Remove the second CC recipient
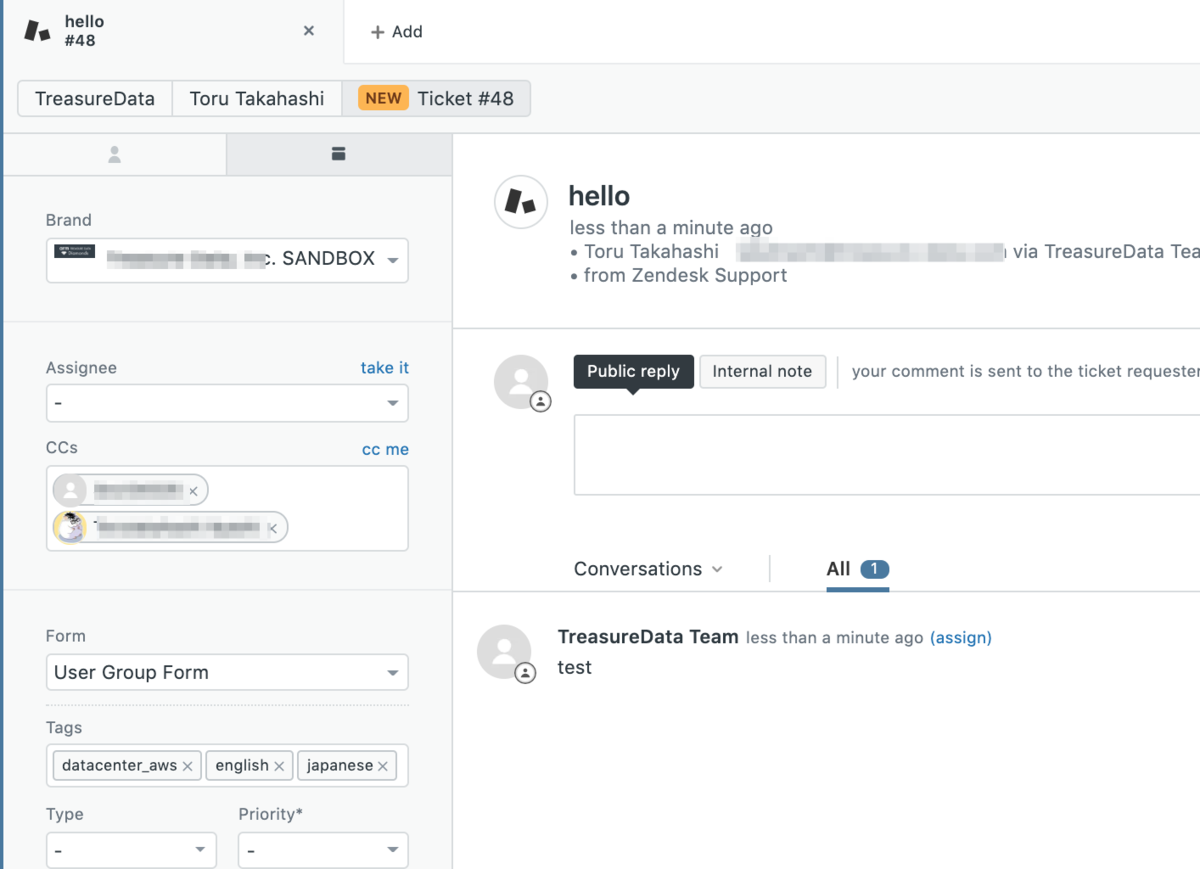The width and height of the screenshot is (1200, 869). [x=273, y=528]
